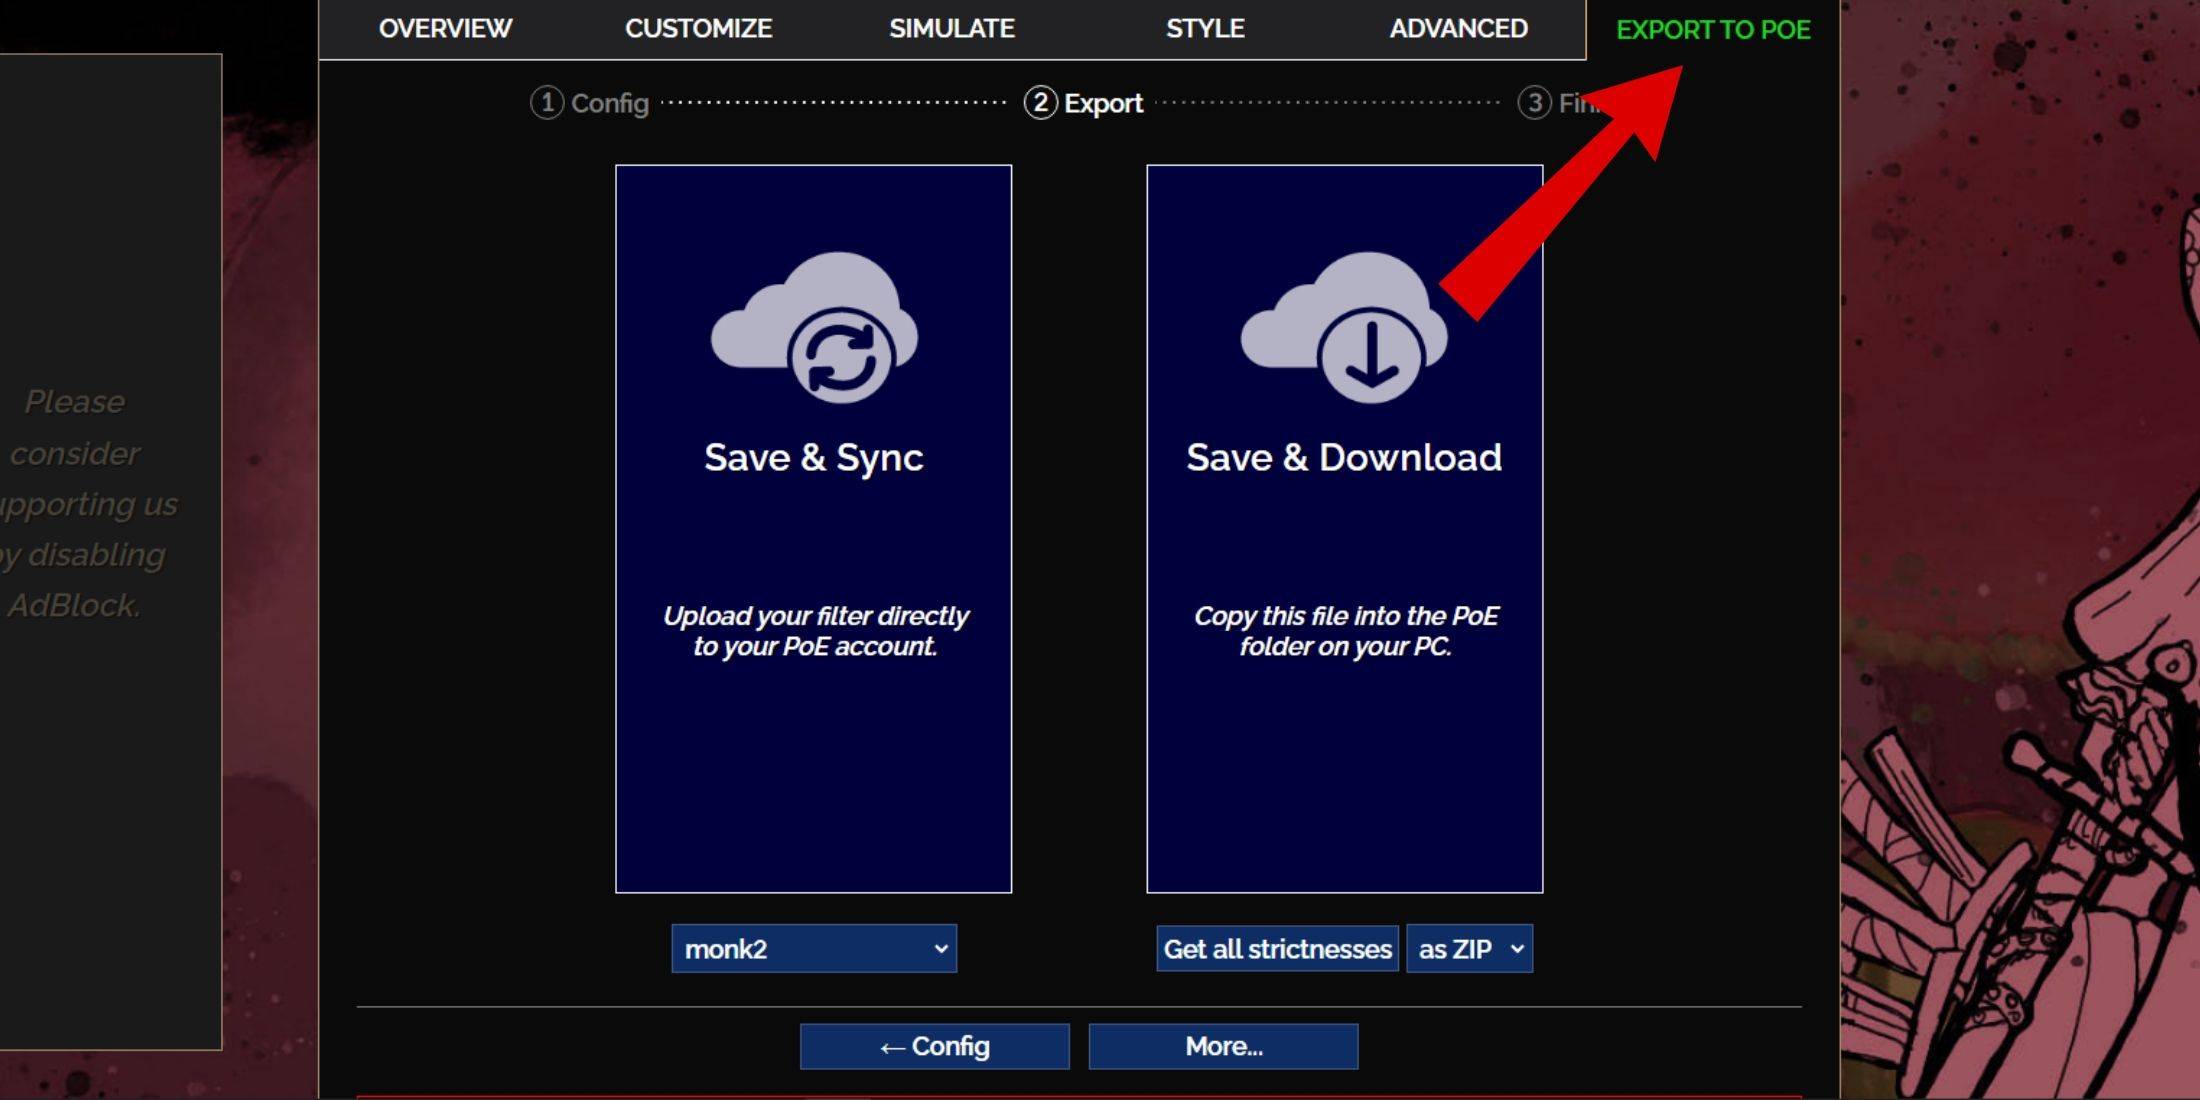This screenshot has height=1100, width=2200.
Task: Click step 3 circle icon
Action: point(1534,103)
